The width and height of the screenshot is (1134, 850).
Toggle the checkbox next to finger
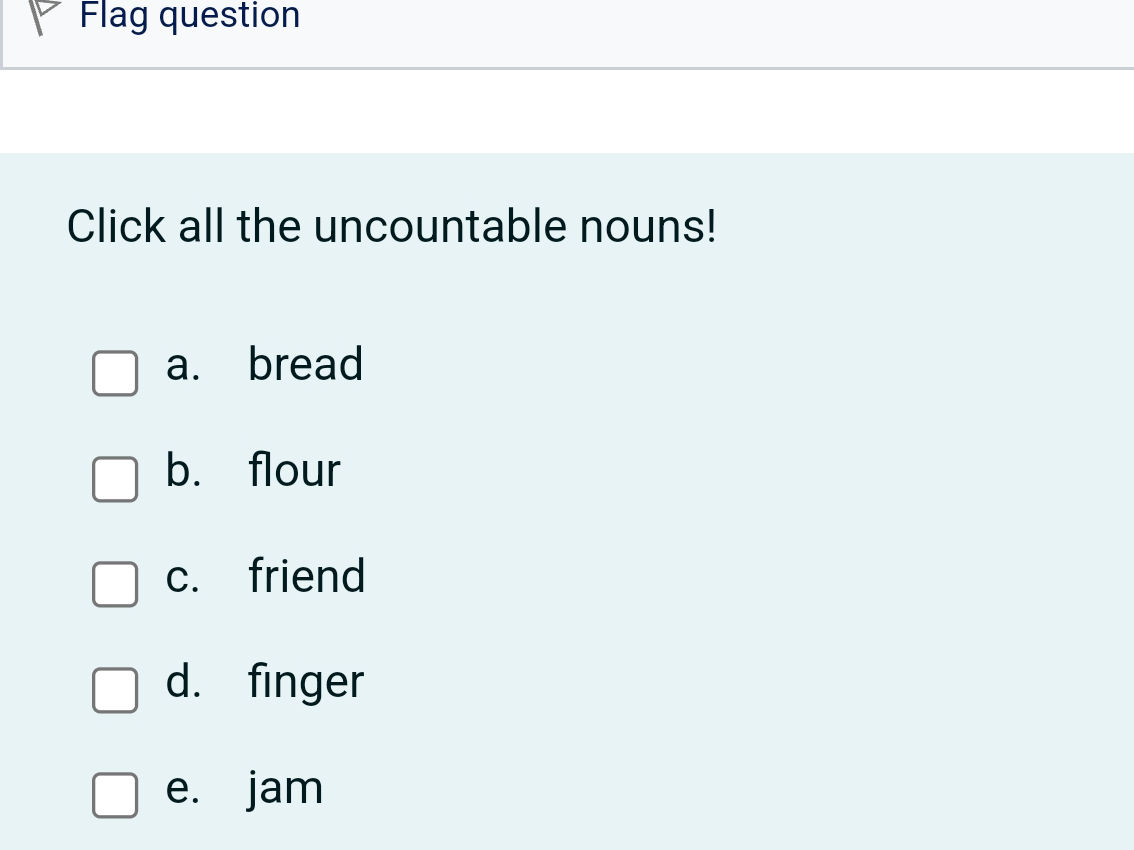[115, 690]
